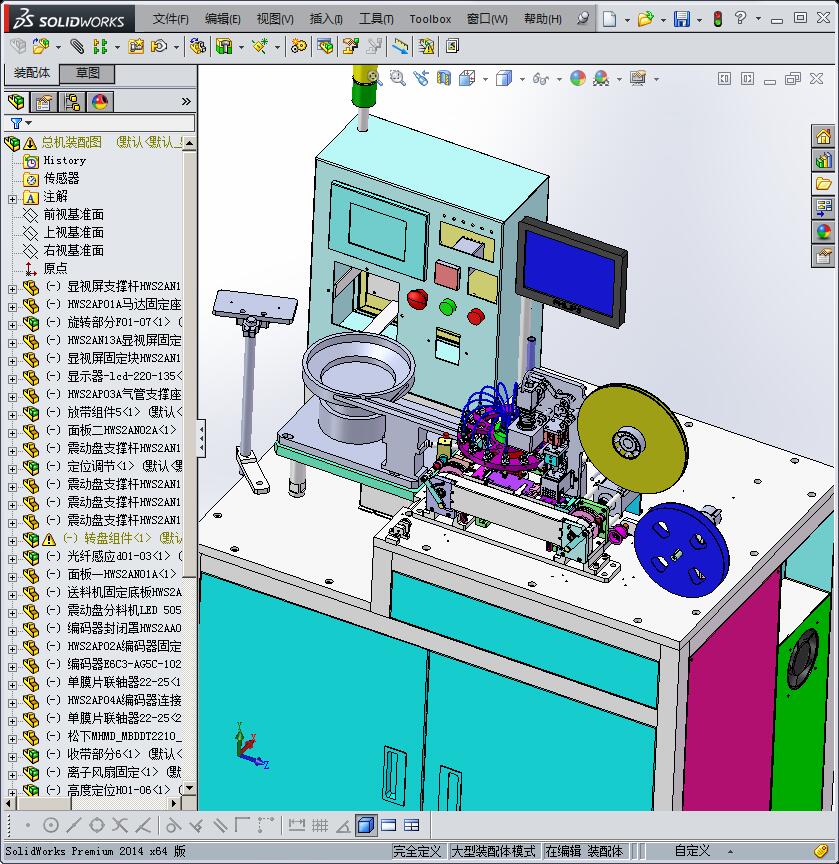Click the Display Style cube icon
Screen dimensions: 839x864
pos(504,78)
